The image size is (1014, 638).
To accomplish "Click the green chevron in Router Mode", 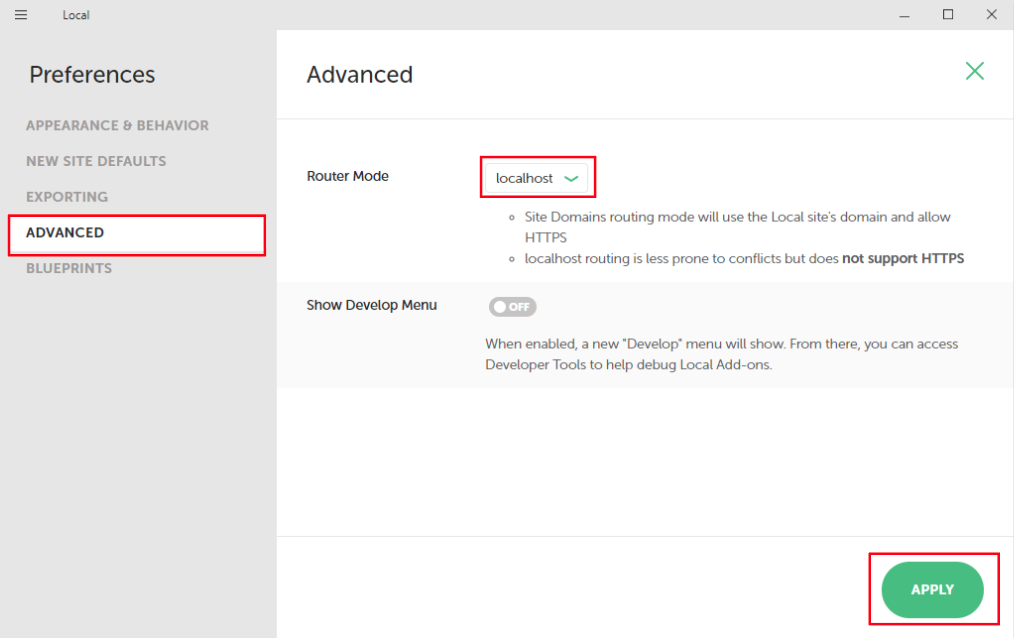I will click(571, 178).
